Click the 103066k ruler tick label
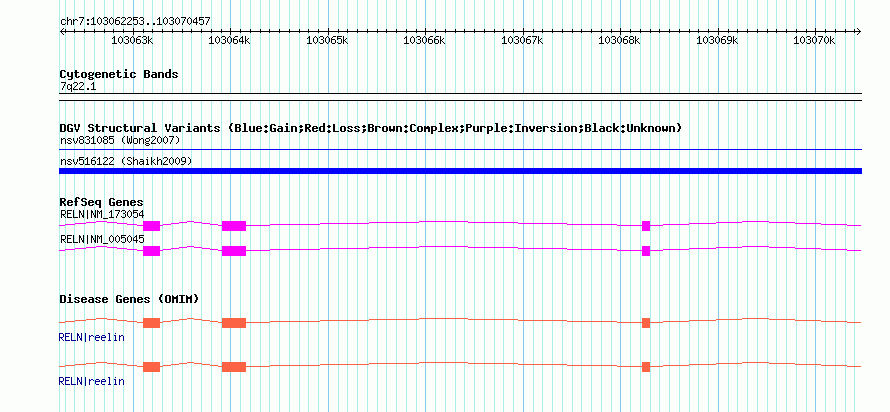890x412 pixels. point(425,40)
